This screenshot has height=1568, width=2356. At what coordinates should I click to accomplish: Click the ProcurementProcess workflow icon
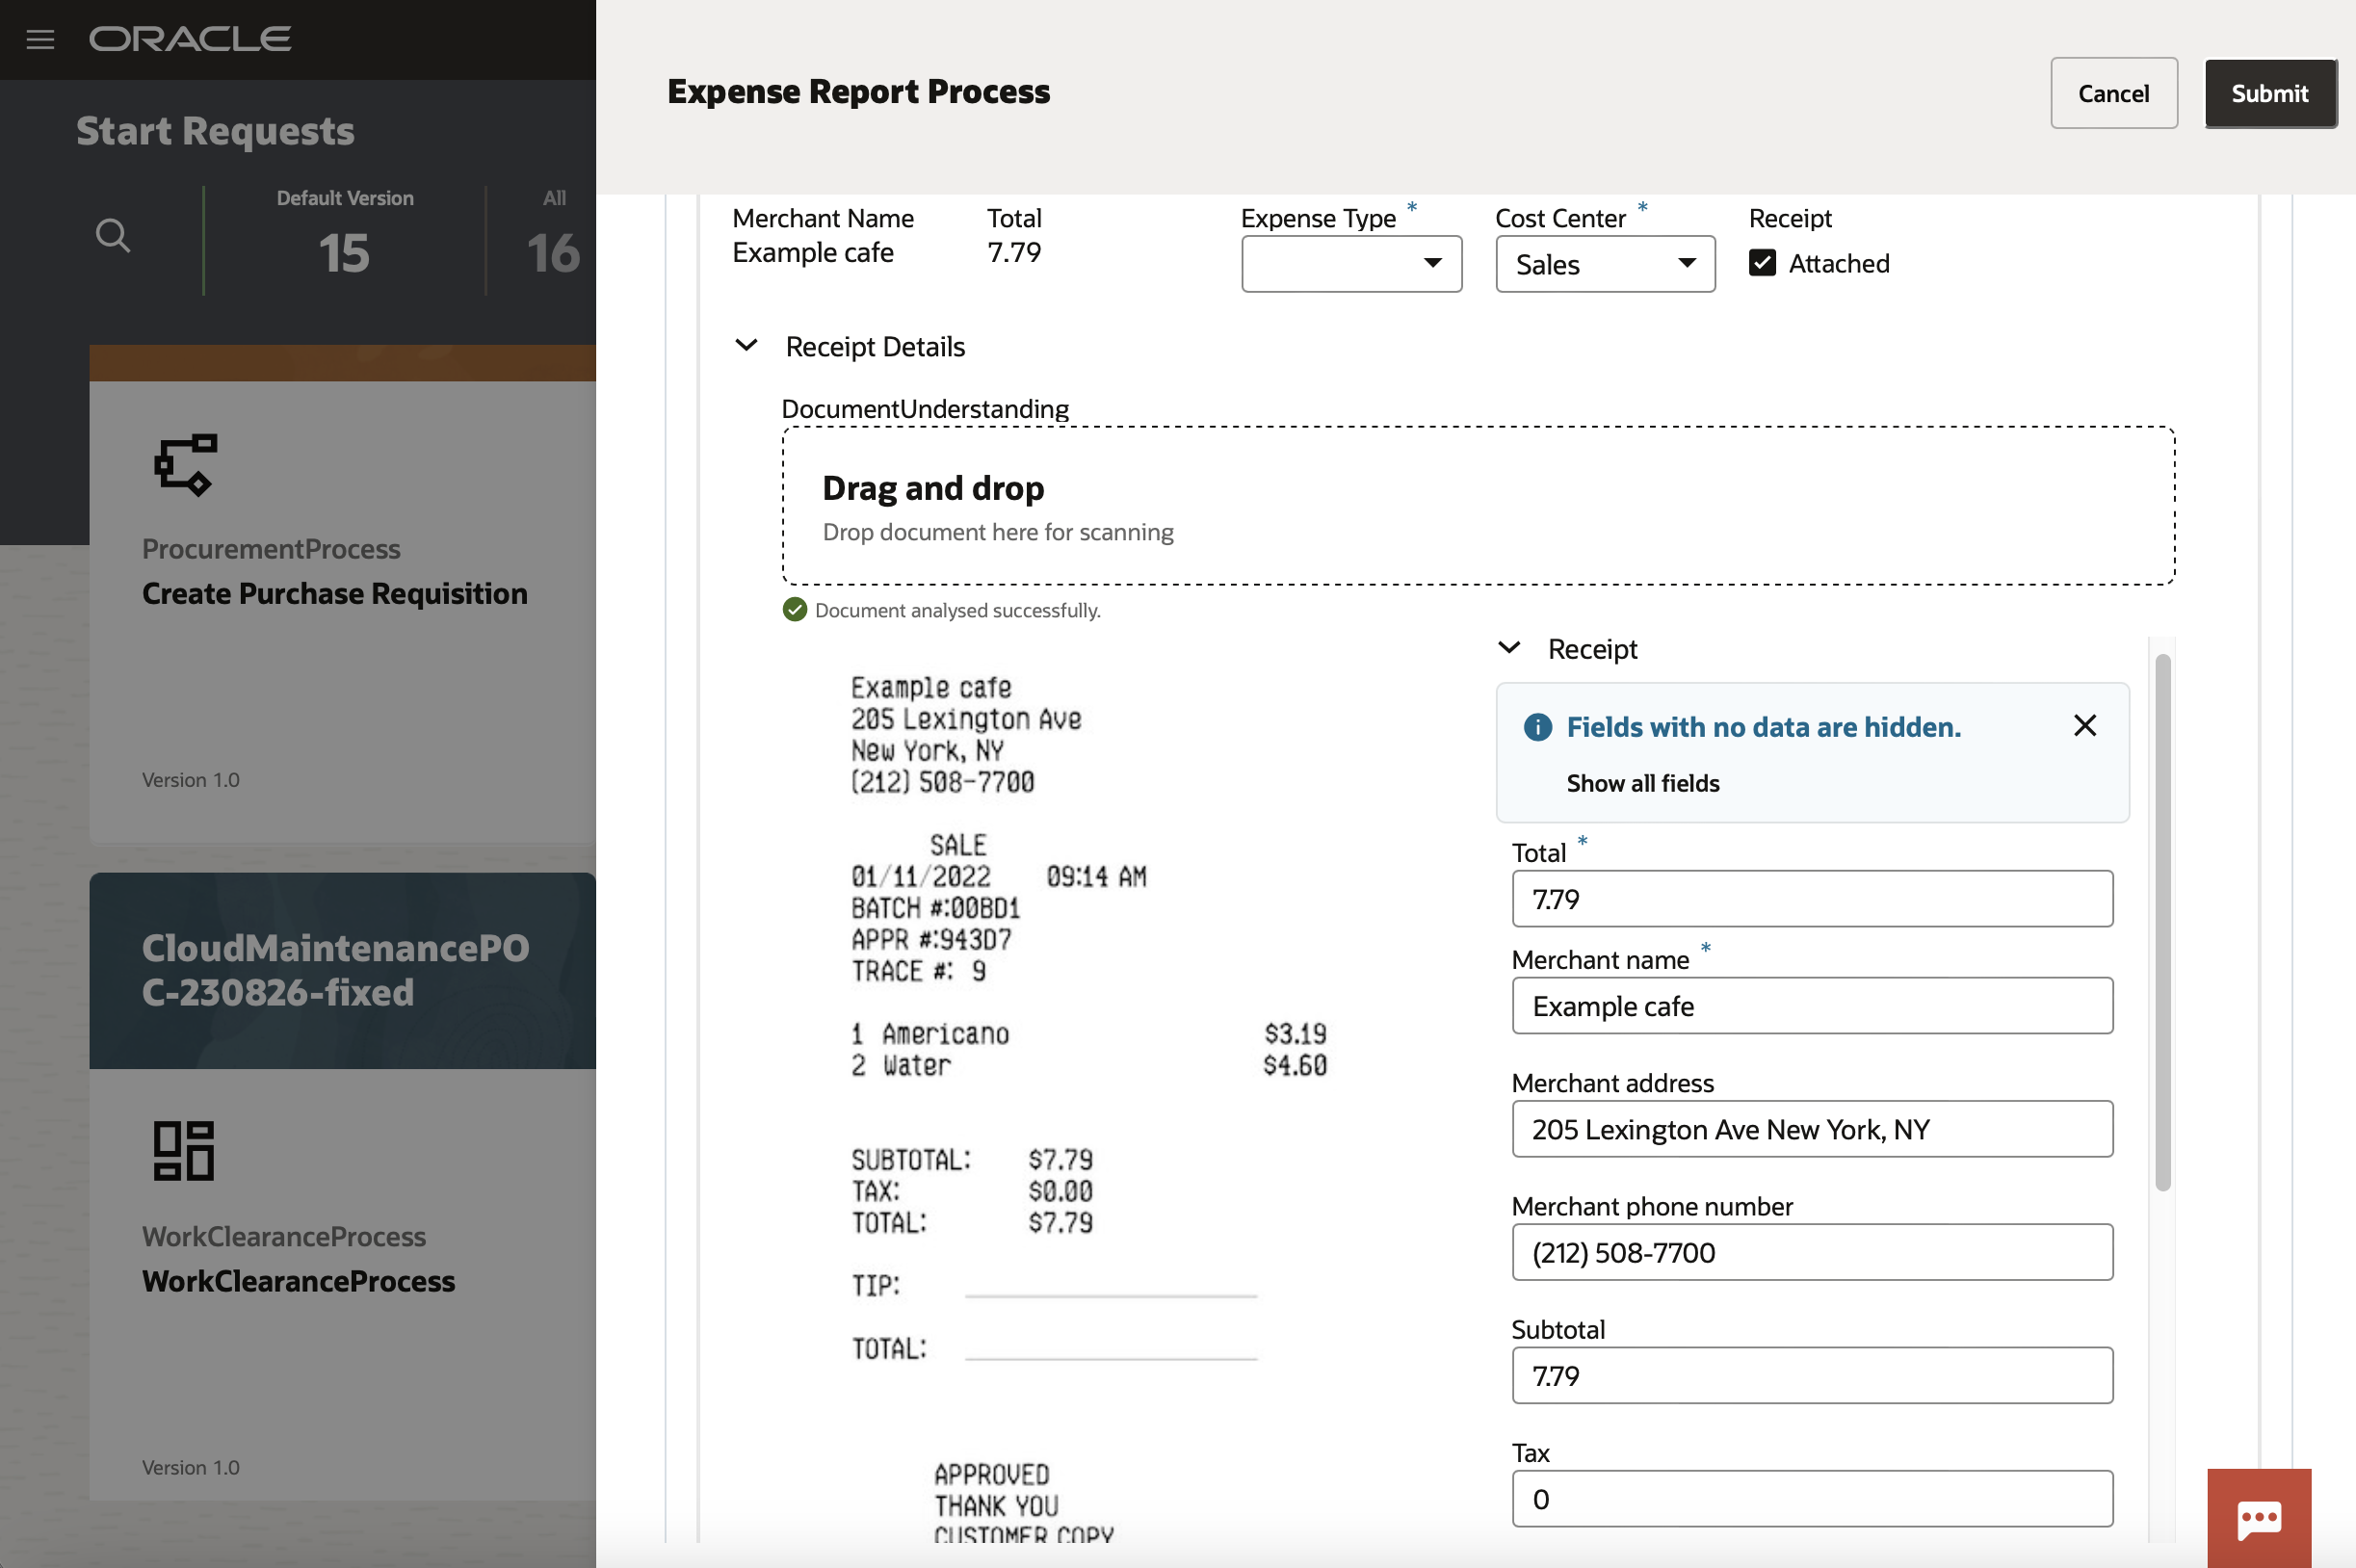tap(184, 464)
